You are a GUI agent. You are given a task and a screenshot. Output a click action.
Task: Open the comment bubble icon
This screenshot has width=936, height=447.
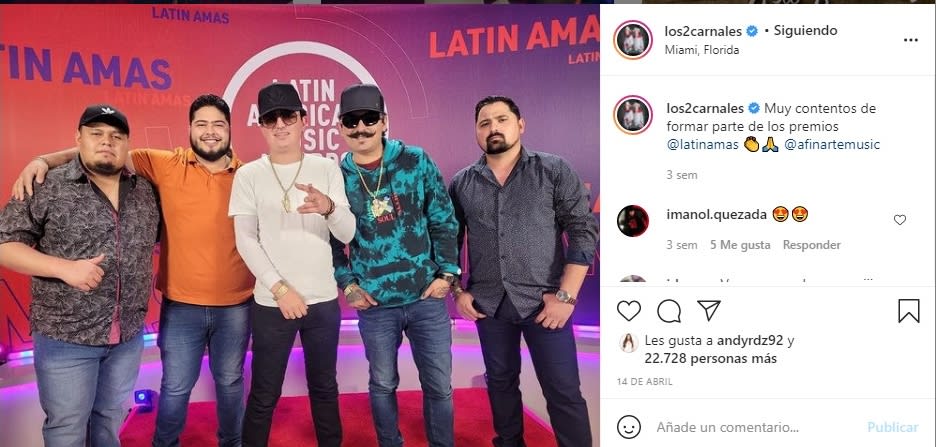tap(669, 311)
